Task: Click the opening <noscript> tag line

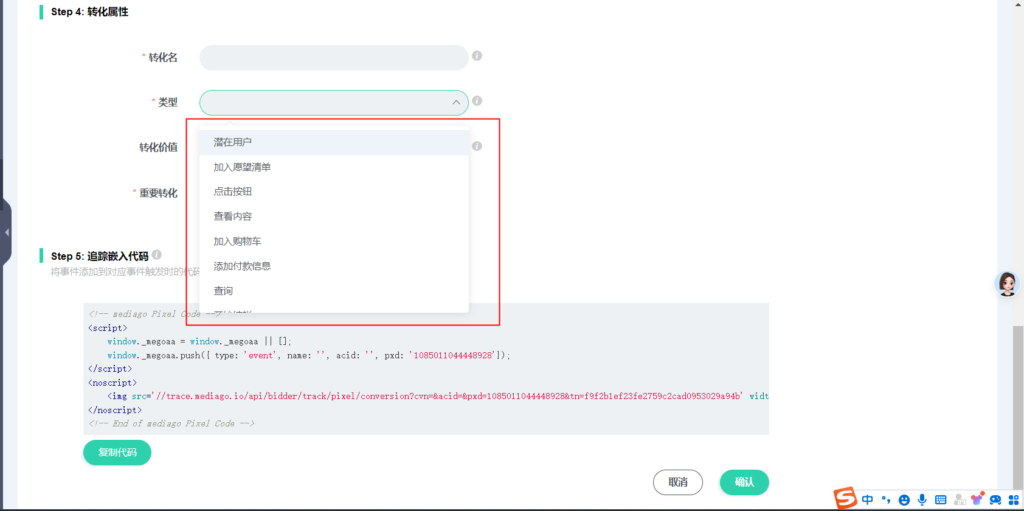Action: 111,383
